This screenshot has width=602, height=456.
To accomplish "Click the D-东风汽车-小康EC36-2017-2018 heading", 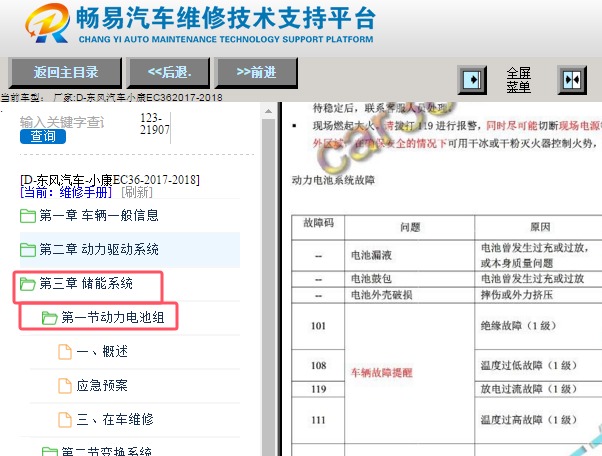I will (110, 180).
